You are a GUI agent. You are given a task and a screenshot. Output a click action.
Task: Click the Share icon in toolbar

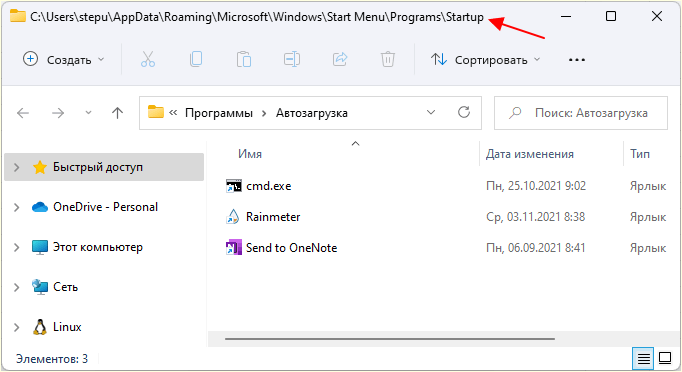[340, 59]
